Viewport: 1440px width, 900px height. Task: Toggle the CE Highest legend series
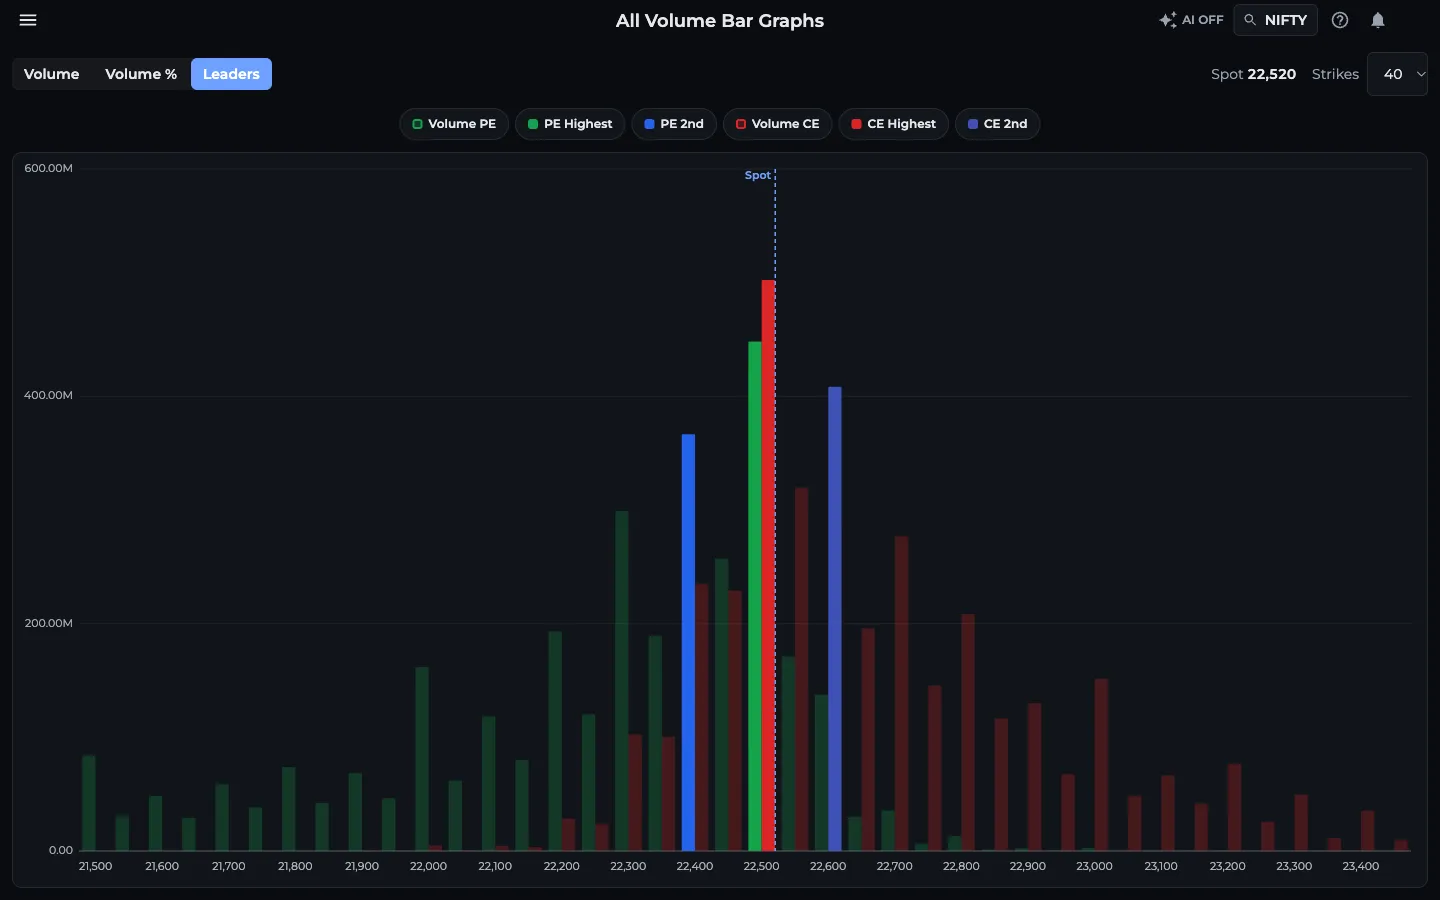click(x=893, y=124)
